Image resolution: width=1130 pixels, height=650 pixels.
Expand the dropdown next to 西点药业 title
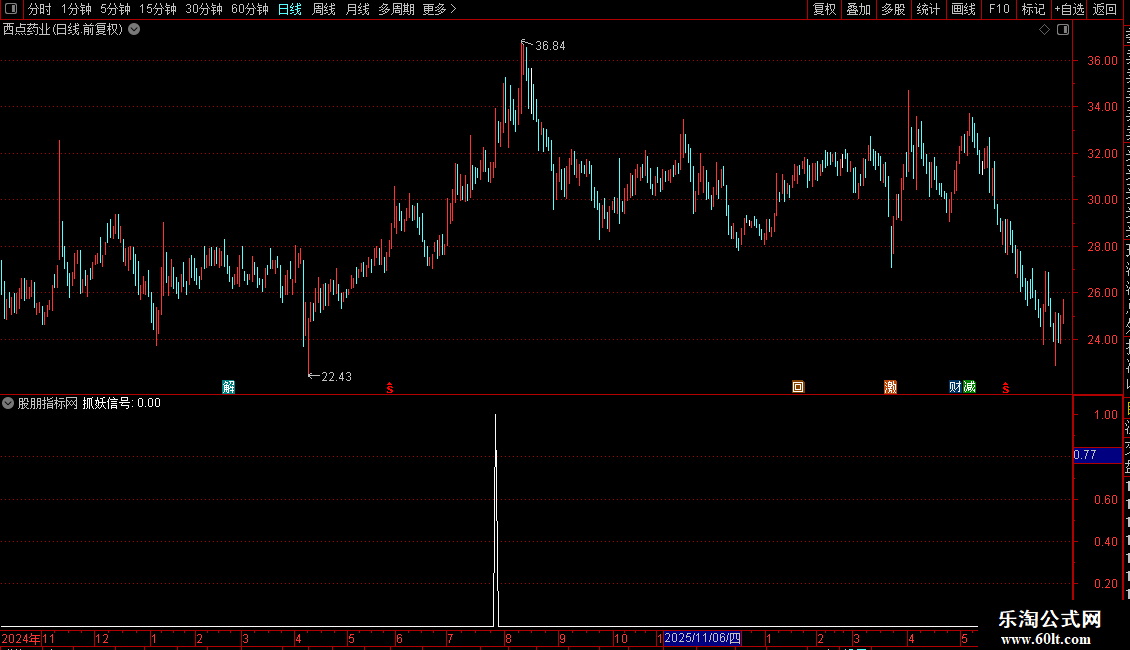click(134, 29)
